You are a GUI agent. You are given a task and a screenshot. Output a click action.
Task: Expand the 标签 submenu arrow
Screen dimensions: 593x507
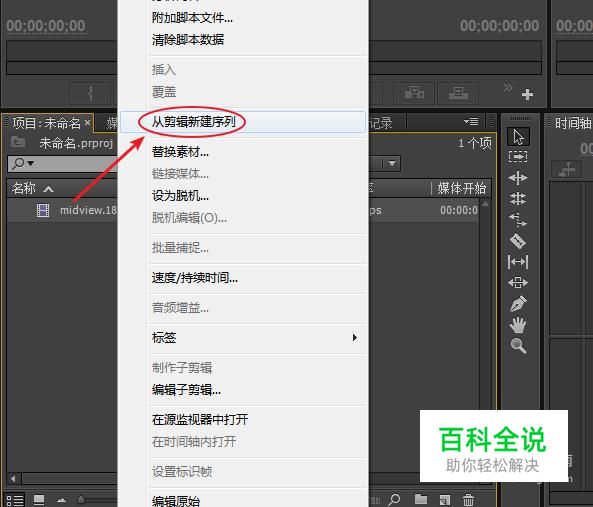[x=354, y=337]
